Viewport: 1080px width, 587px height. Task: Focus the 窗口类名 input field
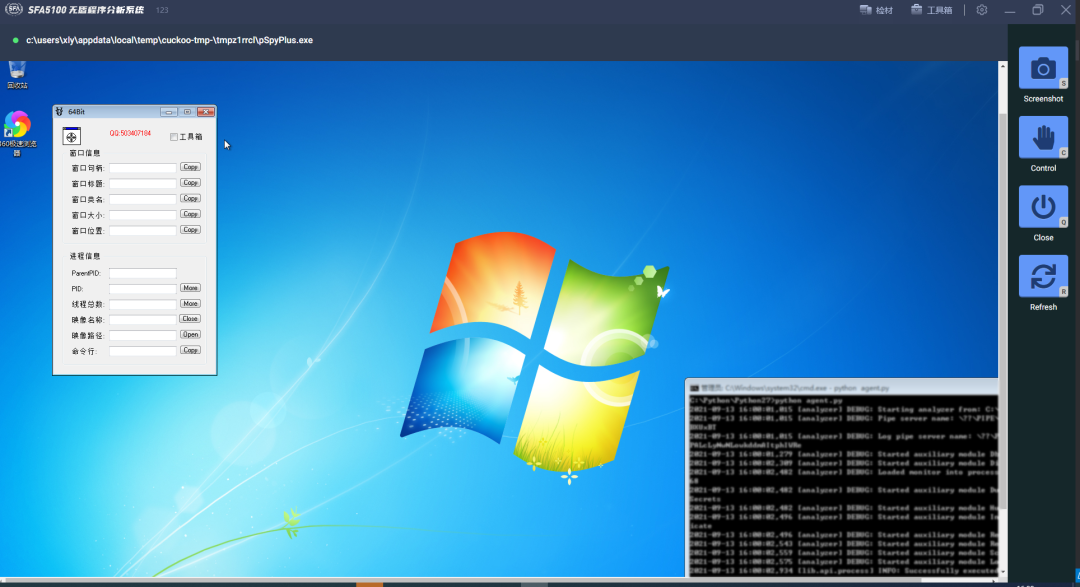[143, 199]
